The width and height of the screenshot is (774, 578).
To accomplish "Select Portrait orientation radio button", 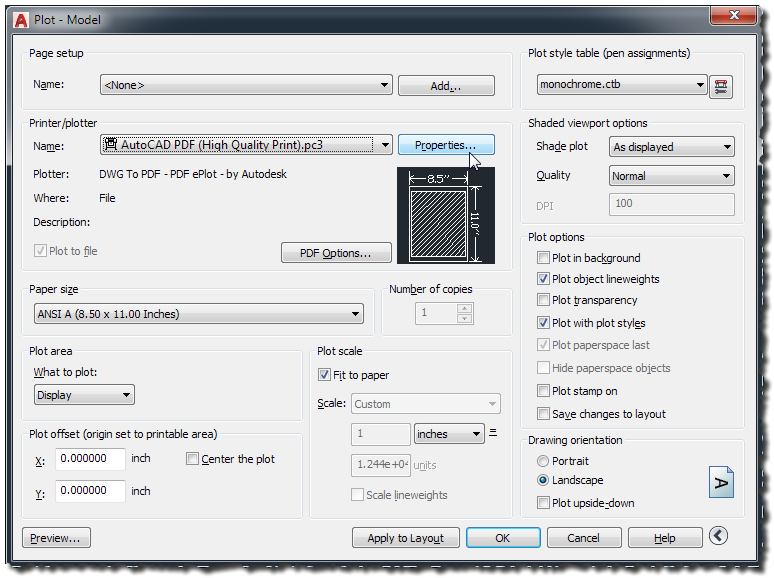I will tap(542, 461).
